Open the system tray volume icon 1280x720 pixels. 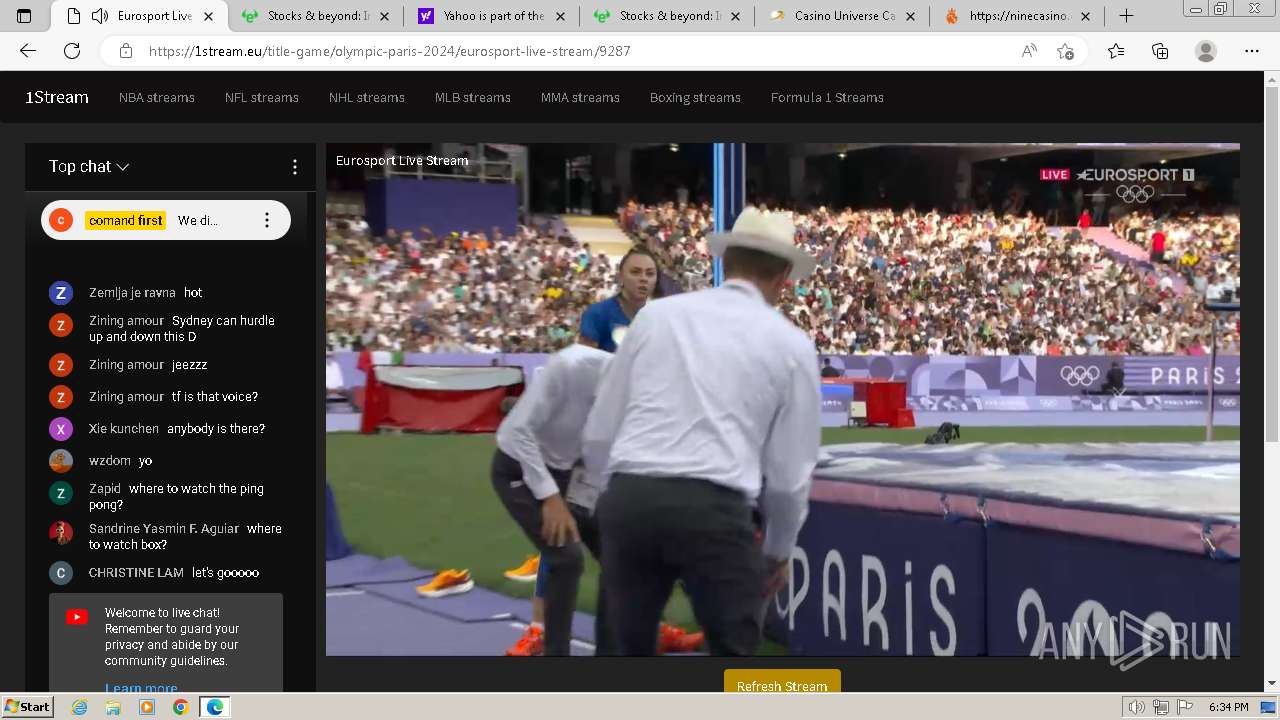[x=1137, y=707]
